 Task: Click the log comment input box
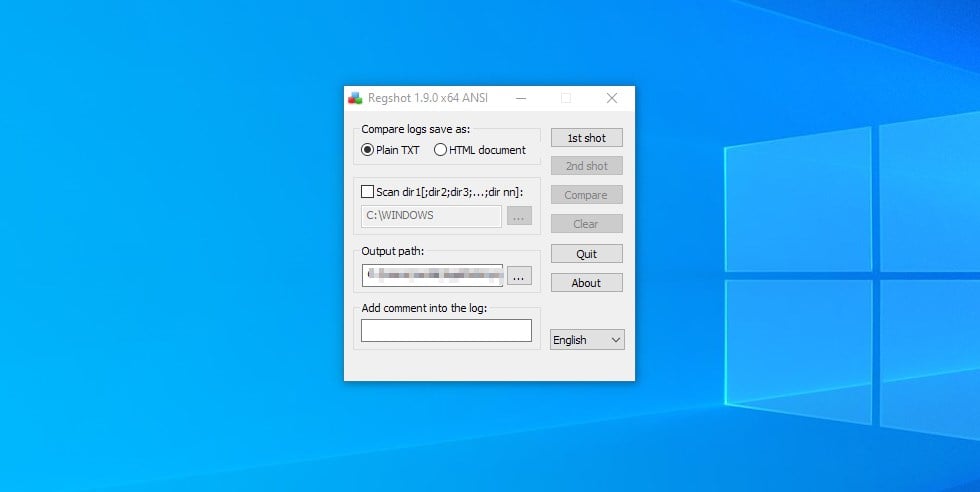[x=446, y=330]
